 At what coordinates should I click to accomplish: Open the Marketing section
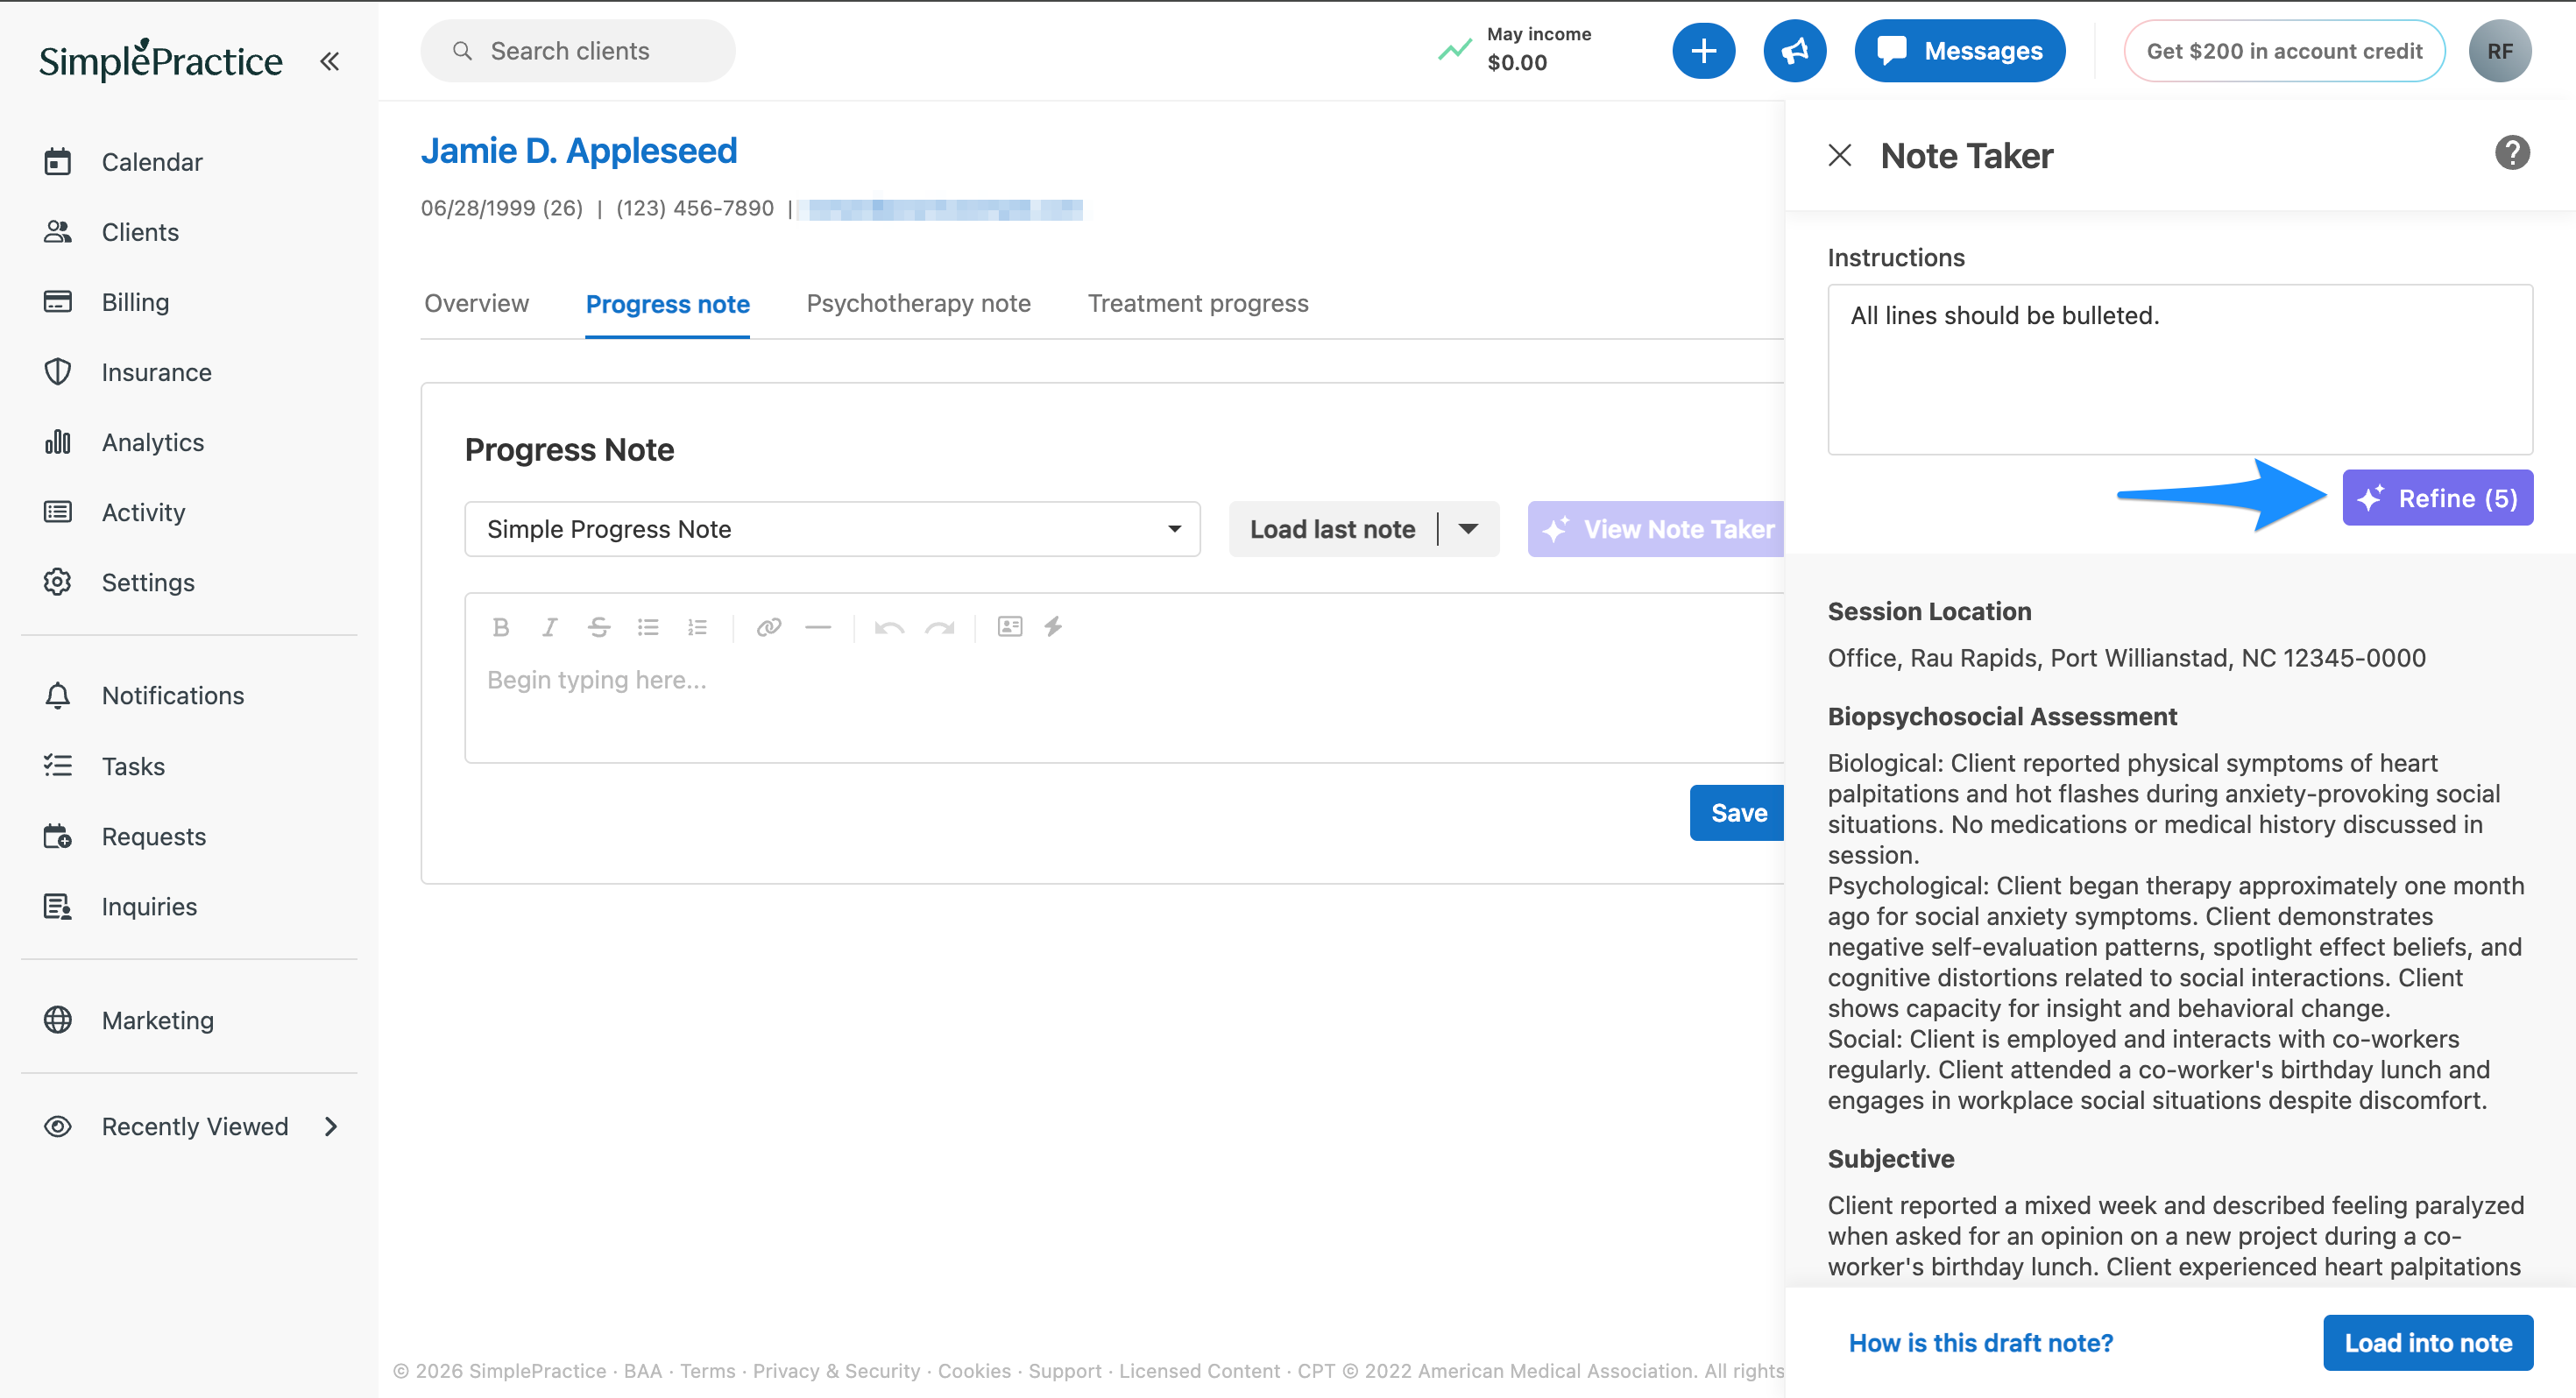tap(157, 1020)
